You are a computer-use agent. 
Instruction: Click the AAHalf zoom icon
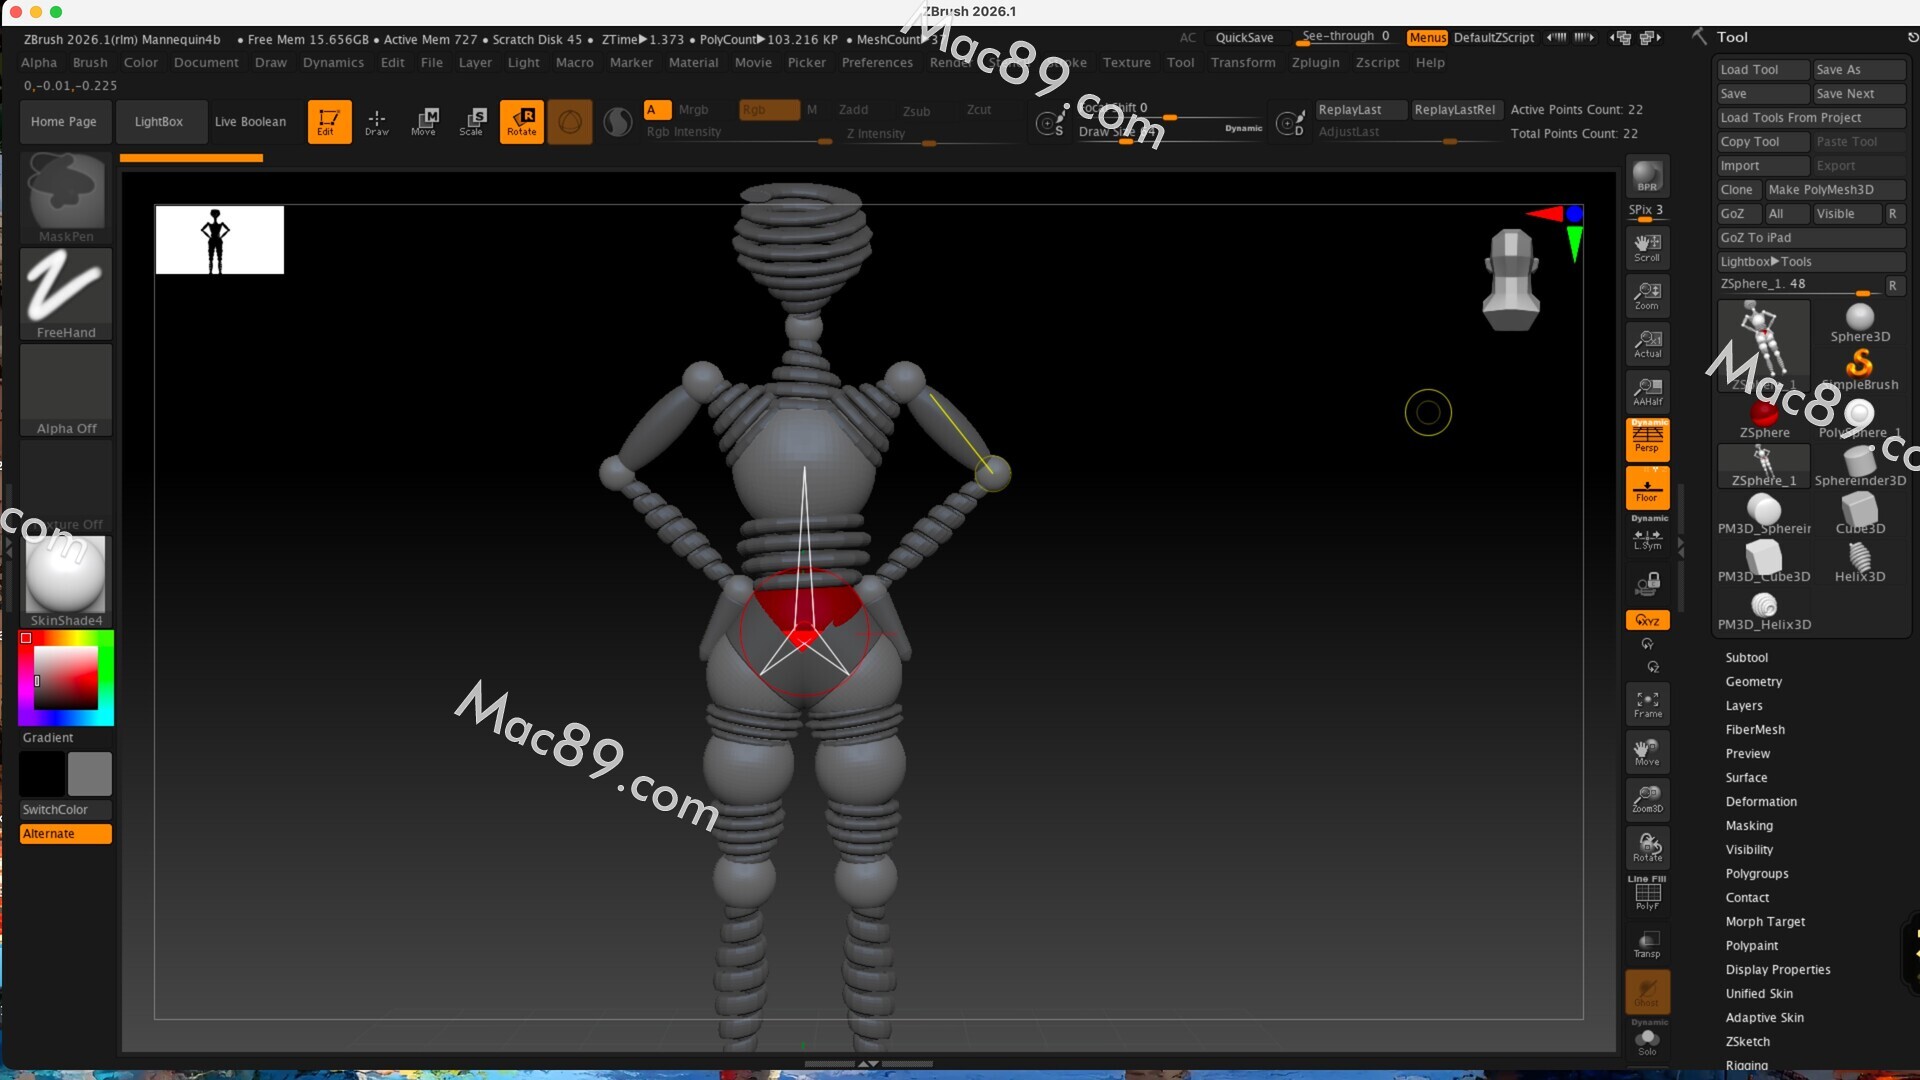[1647, 392]
